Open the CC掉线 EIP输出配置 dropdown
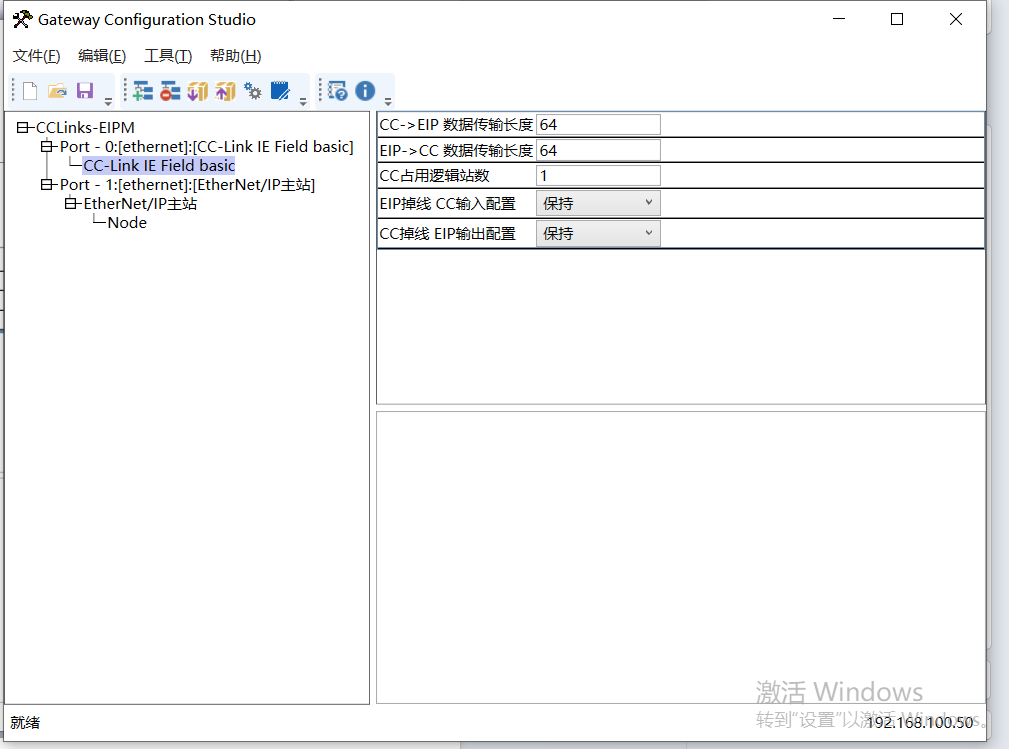Screen dimensions: 1009x749 [x=598, y=233]
